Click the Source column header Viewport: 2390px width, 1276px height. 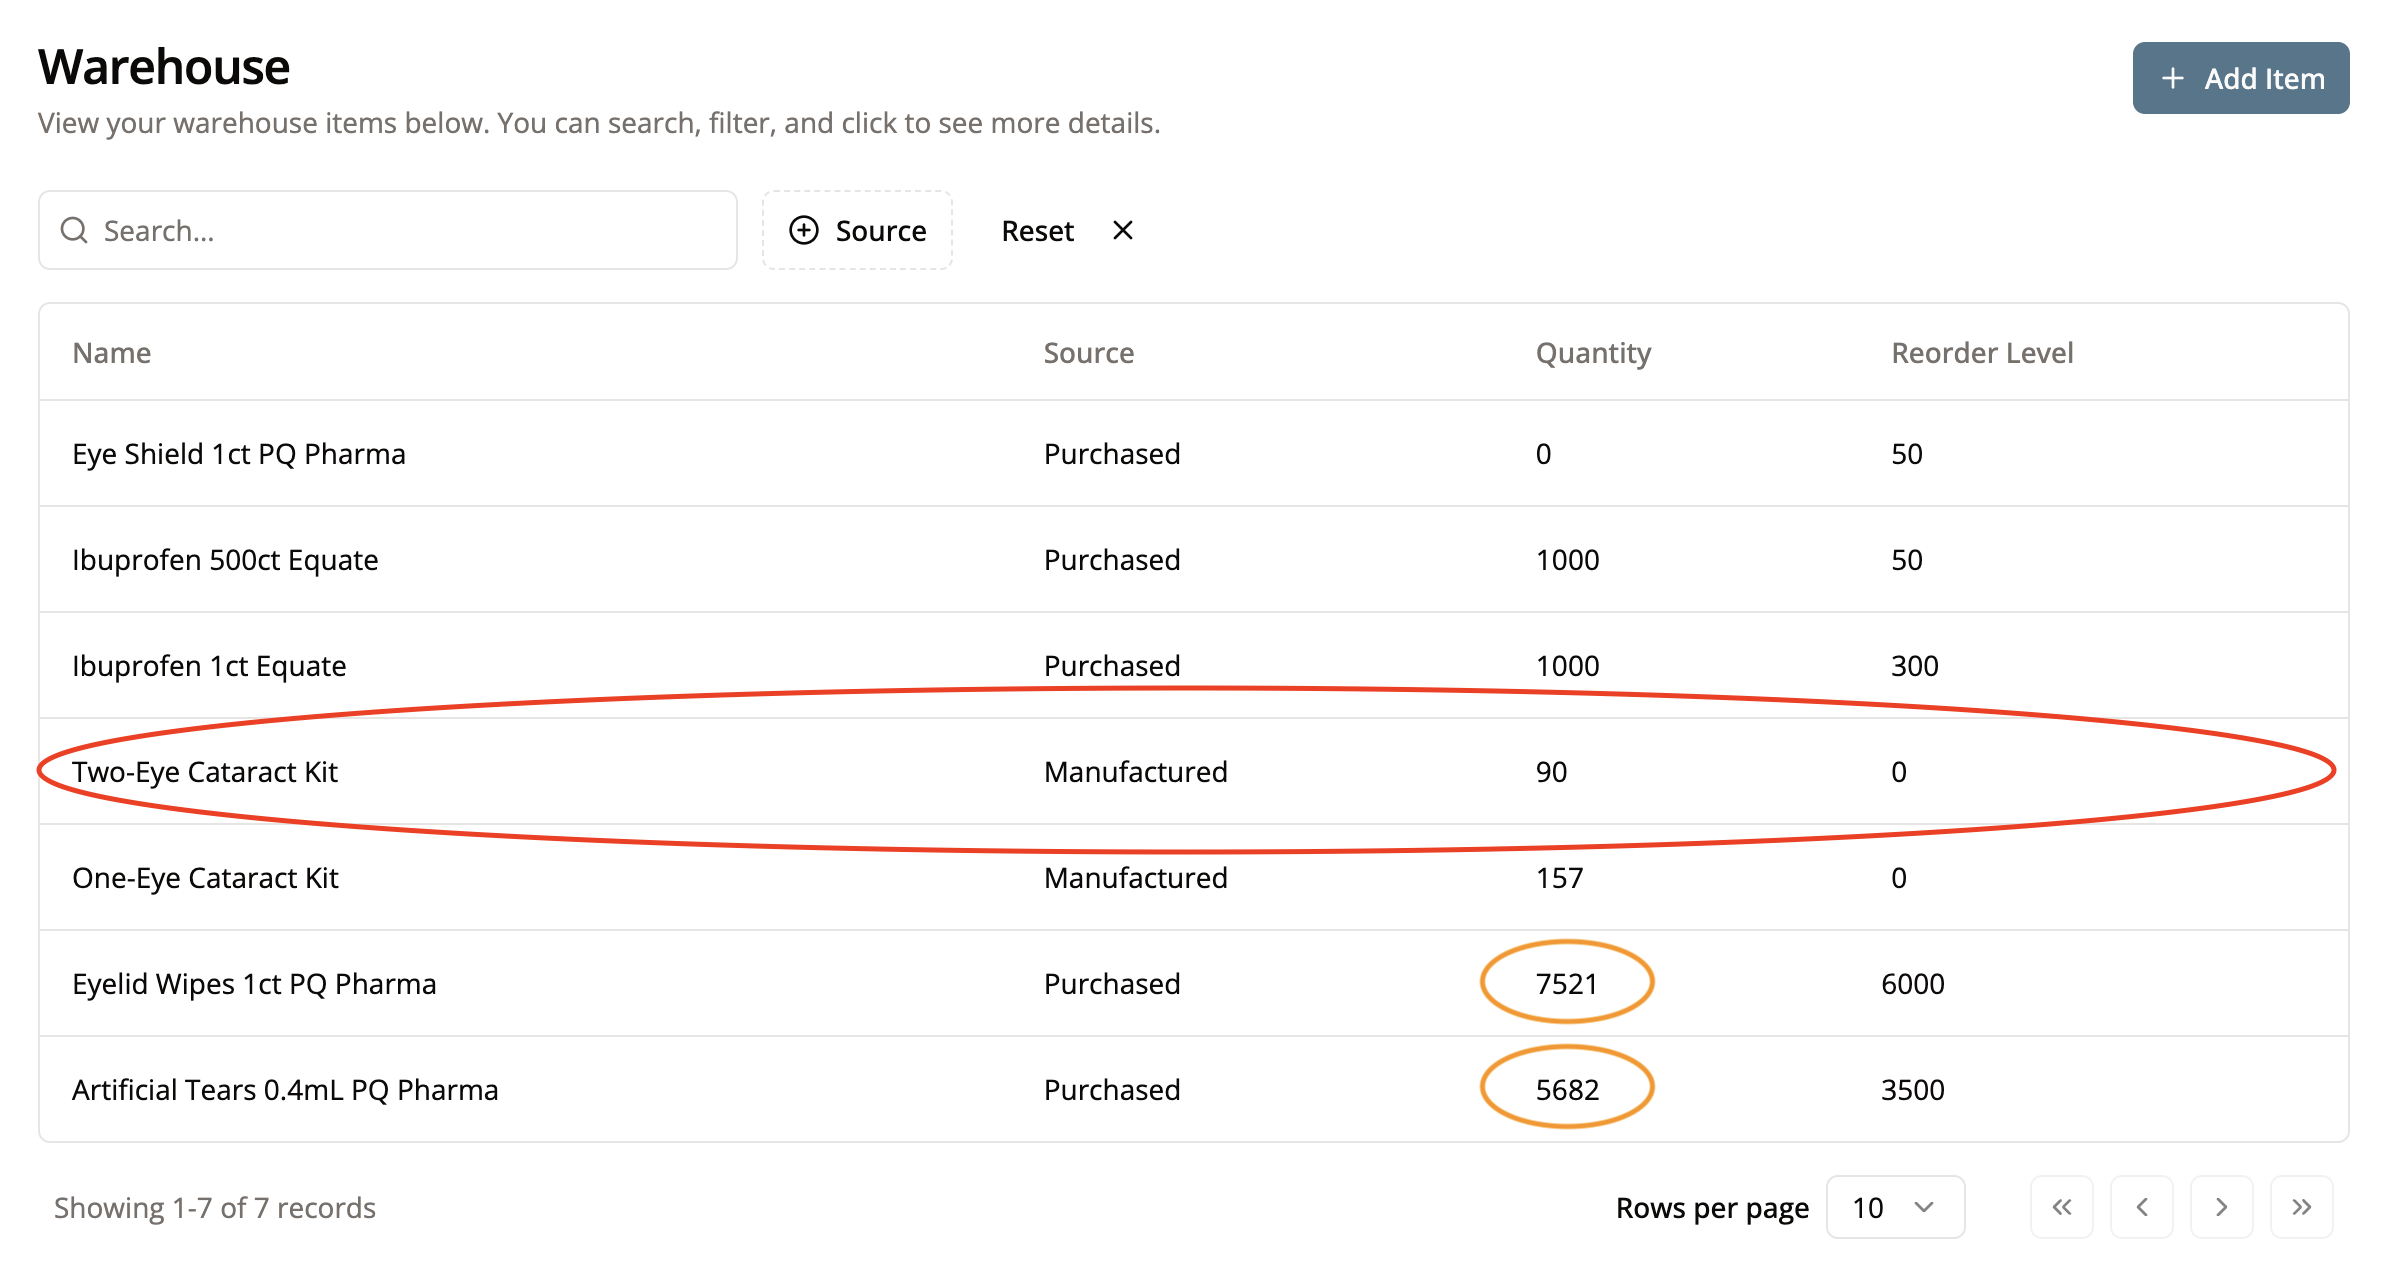(1088, 353)
